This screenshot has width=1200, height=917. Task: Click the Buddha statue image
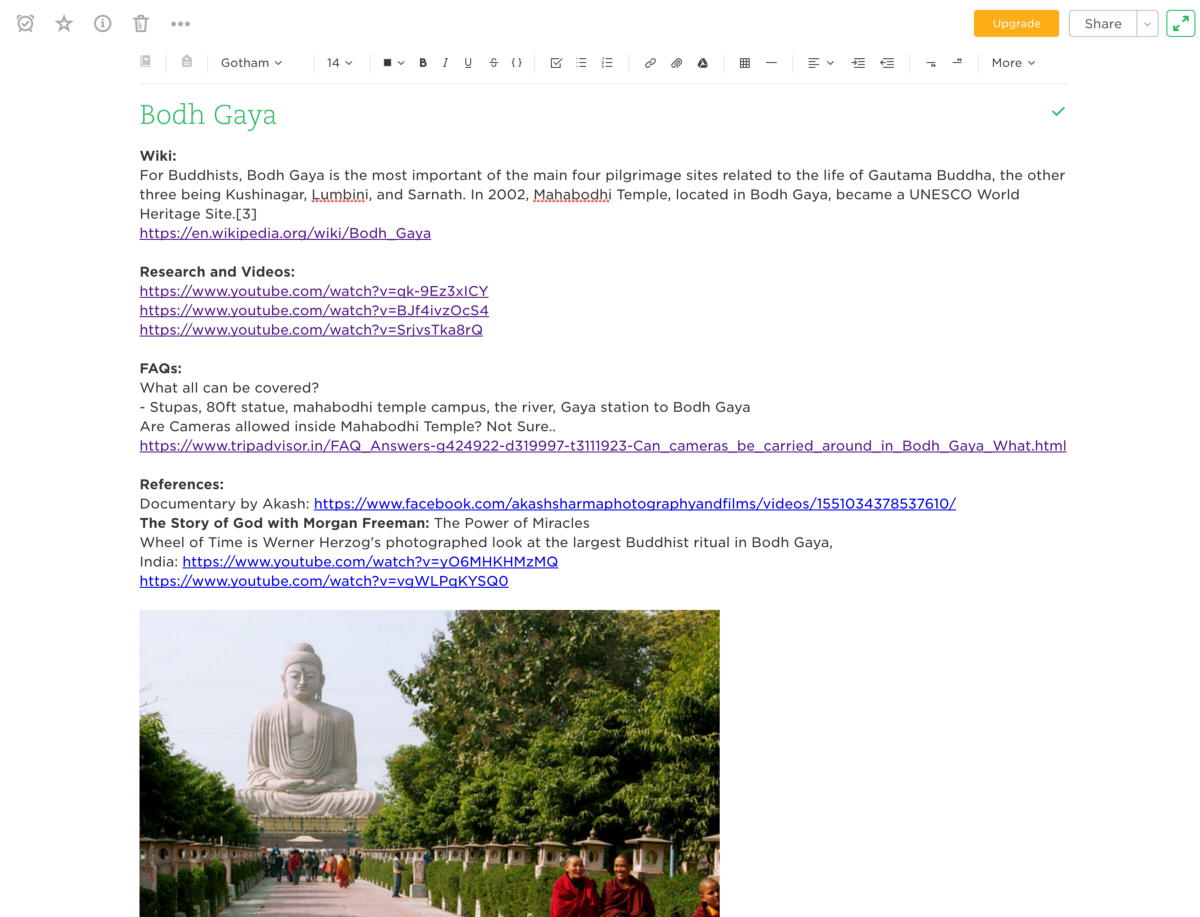(x=429, y=763)
